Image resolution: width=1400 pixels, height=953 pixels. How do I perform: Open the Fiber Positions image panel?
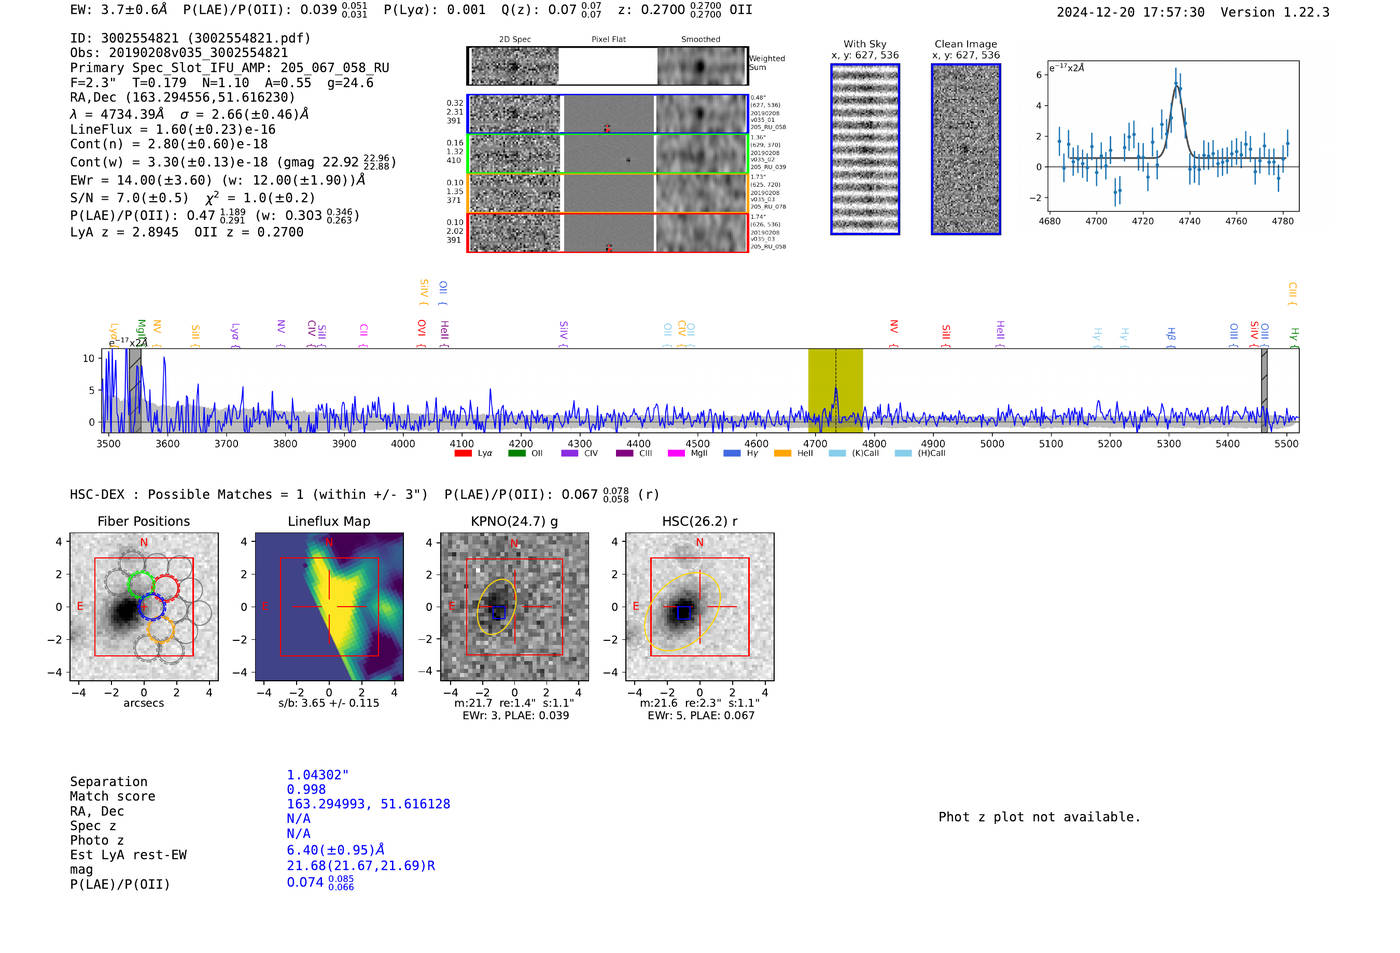click(x=144, y=607)
